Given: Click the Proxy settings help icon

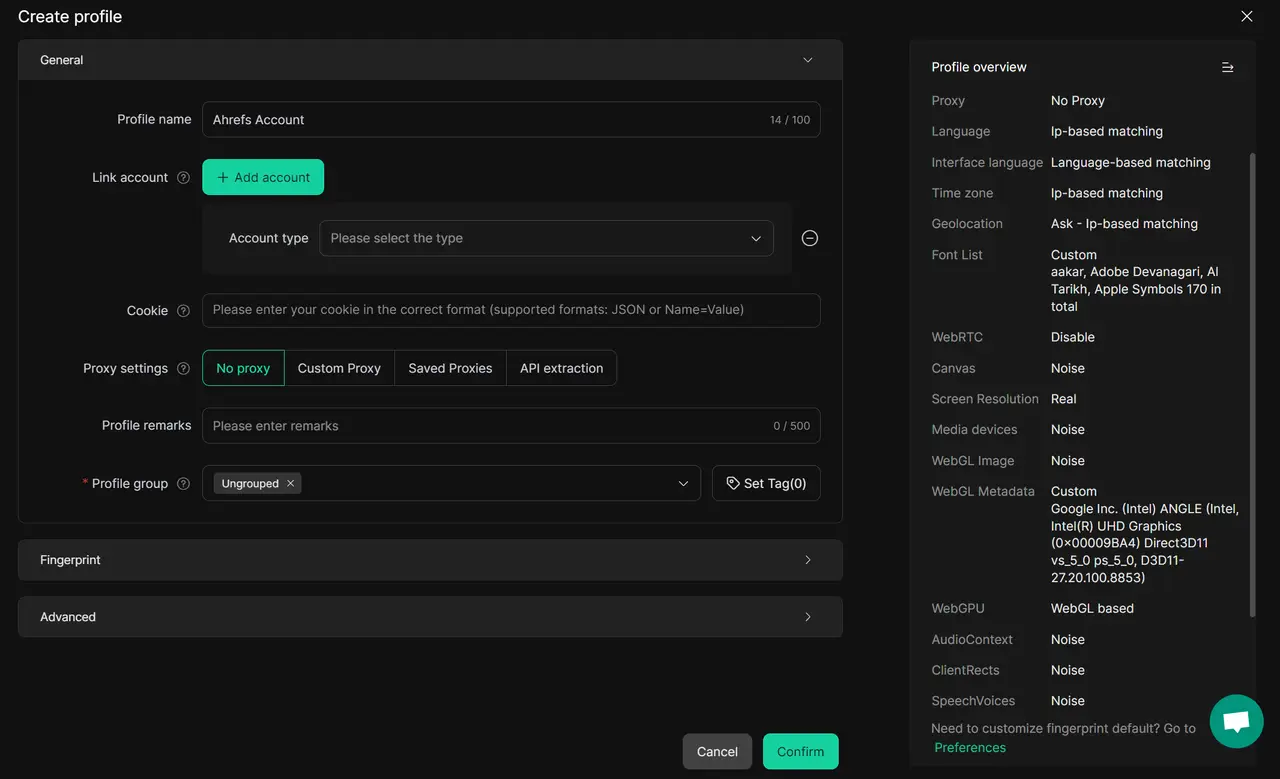Looking at the screenshot, I should [183, 369].
